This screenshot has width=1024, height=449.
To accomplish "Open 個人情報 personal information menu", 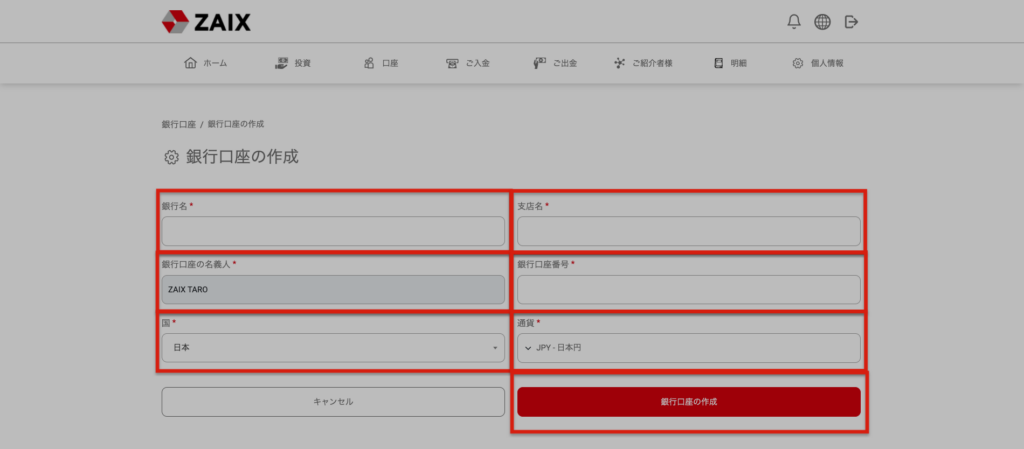I will [817, 63].
